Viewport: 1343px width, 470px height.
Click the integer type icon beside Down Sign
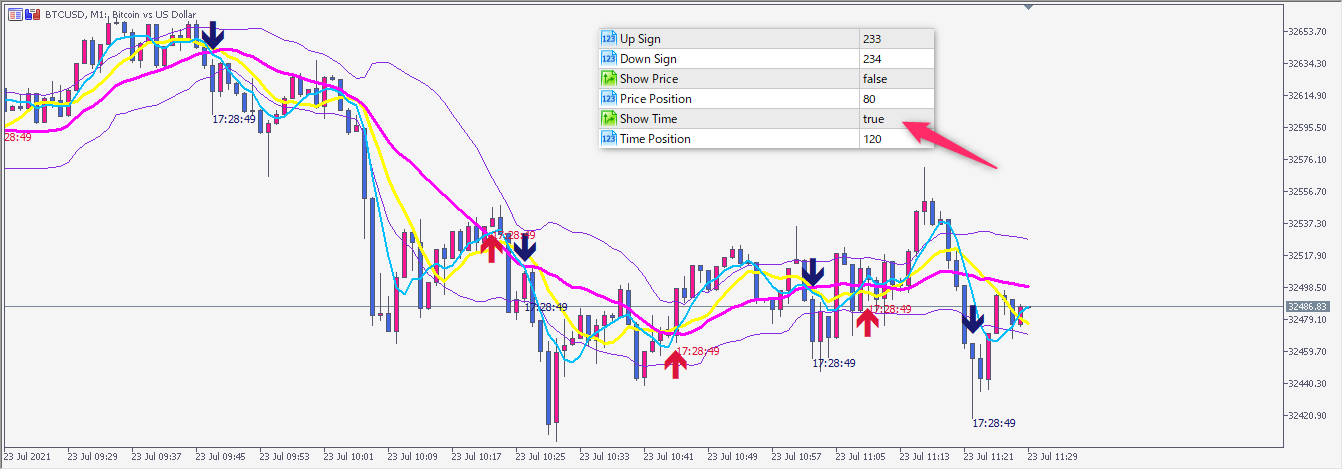coord(608,59)
